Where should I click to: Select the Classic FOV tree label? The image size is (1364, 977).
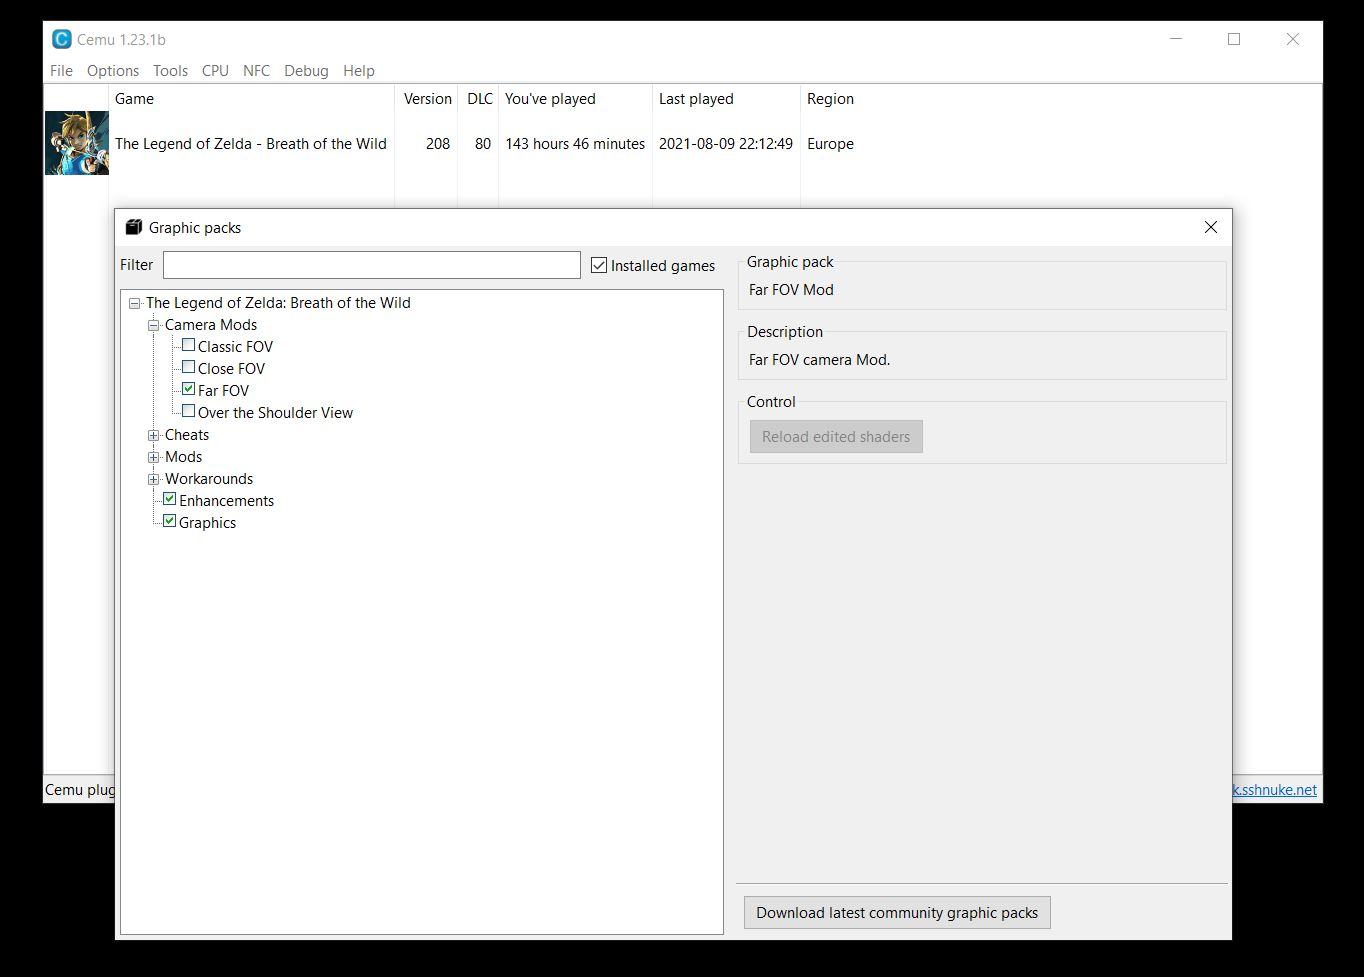coord(235,347)
